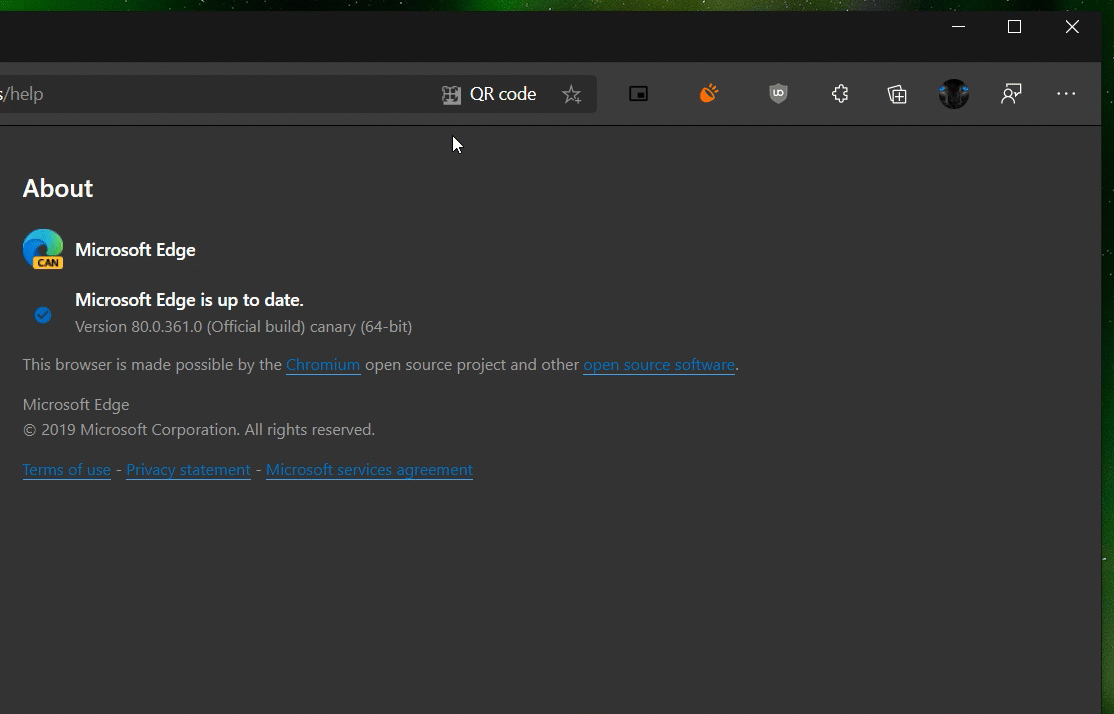This screenshot has width=1114, height=714.
Task: Open the Privacy statement link
Action: point(188,470)
